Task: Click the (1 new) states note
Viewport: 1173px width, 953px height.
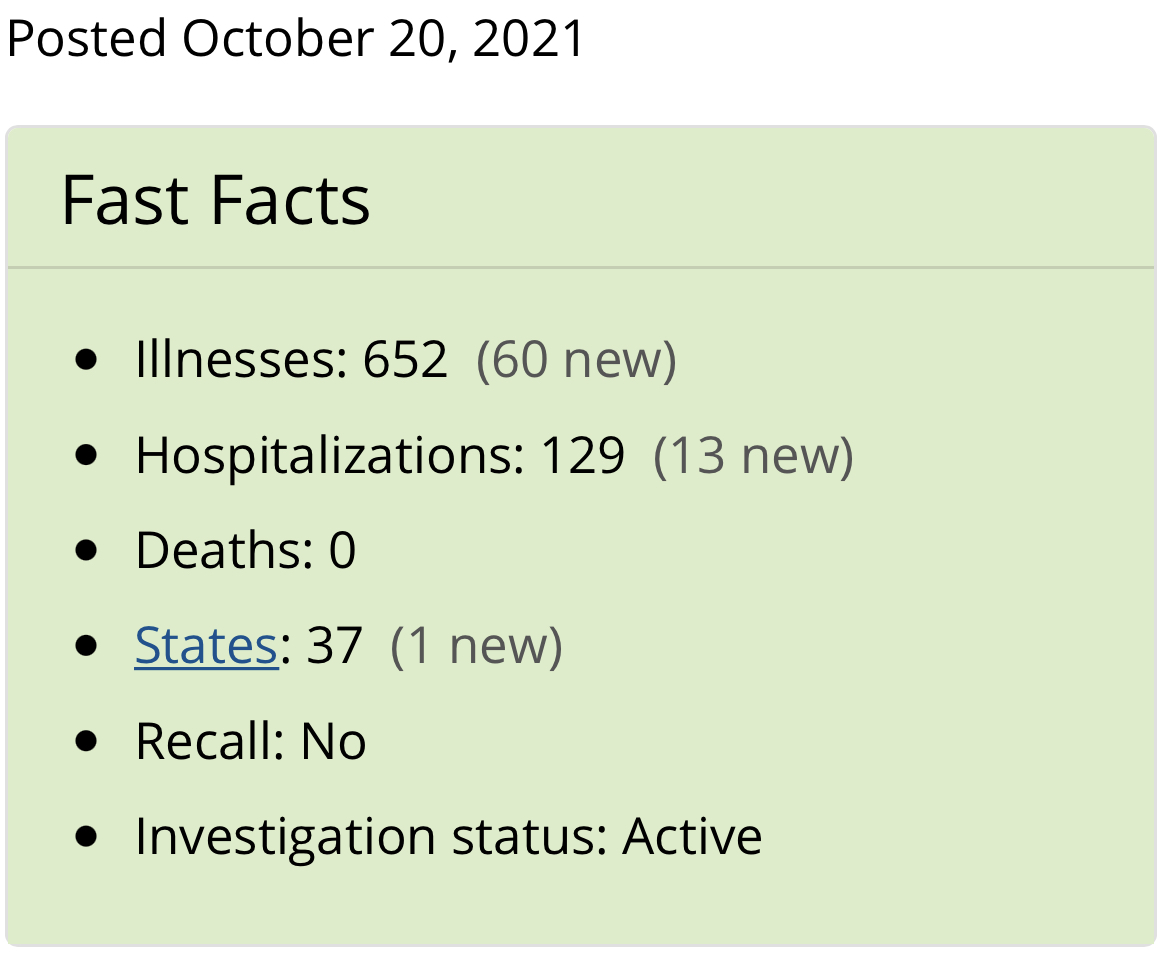Action: pos(477,646)
